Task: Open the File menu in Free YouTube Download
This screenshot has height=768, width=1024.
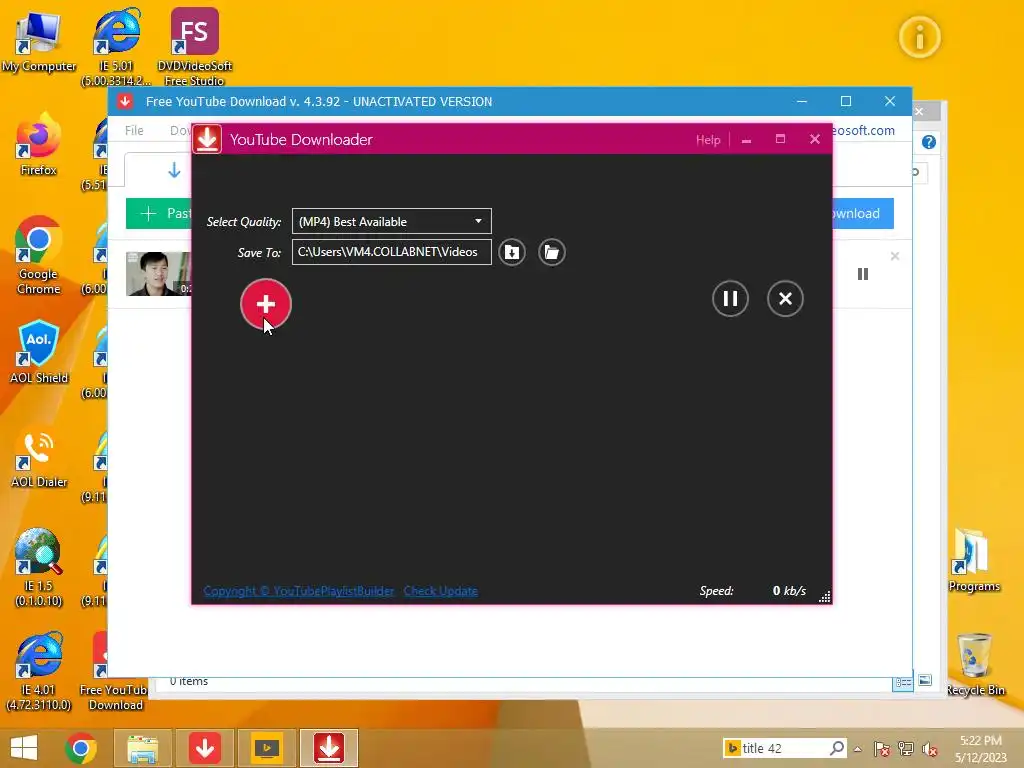Action: tap(134, 130)
